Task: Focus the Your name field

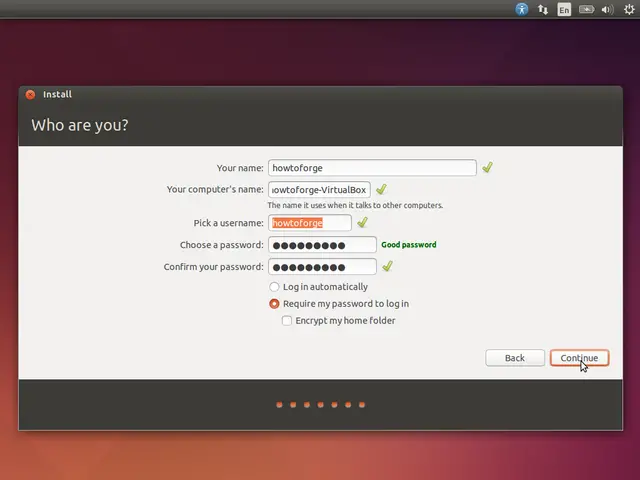Action: click(x=372, y=168)
